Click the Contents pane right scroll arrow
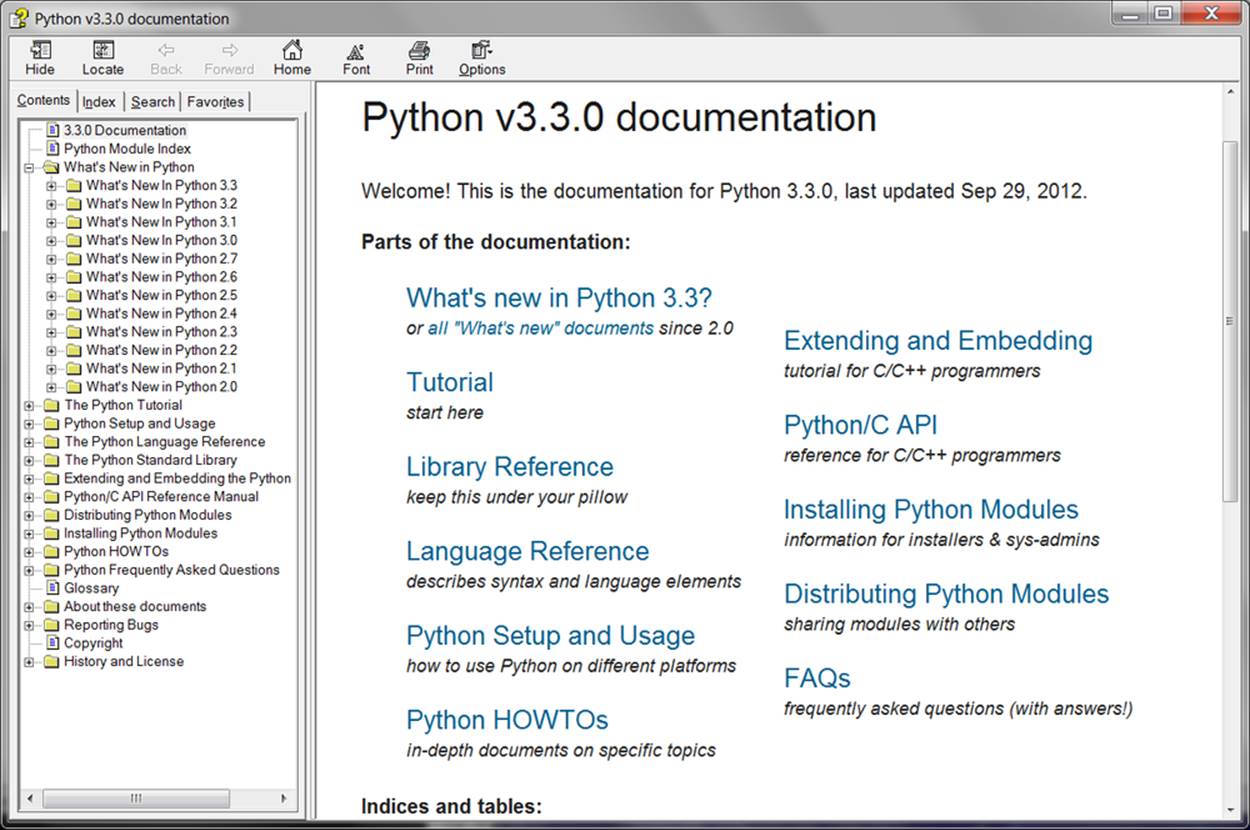 (284, 799)
